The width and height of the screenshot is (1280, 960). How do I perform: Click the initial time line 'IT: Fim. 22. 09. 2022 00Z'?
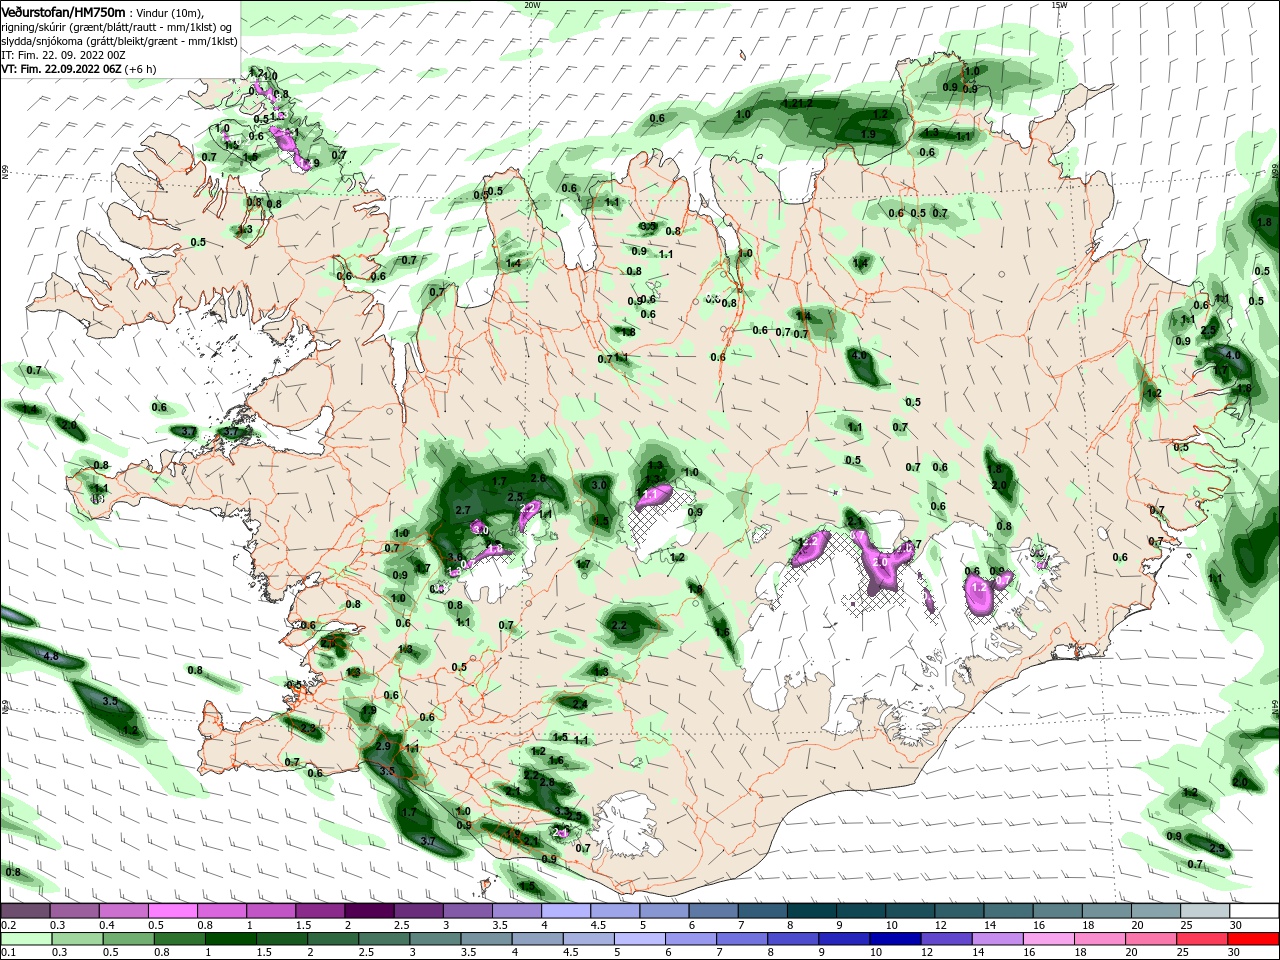[x=64, y=56]
